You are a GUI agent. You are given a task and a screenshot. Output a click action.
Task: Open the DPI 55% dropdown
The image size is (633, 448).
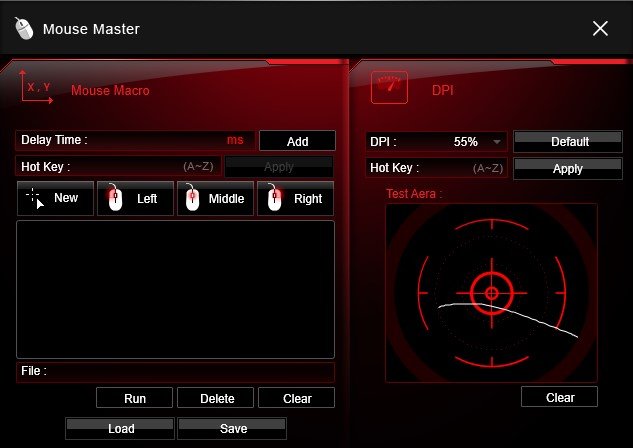pyautogui.click(x=436, y=142)
